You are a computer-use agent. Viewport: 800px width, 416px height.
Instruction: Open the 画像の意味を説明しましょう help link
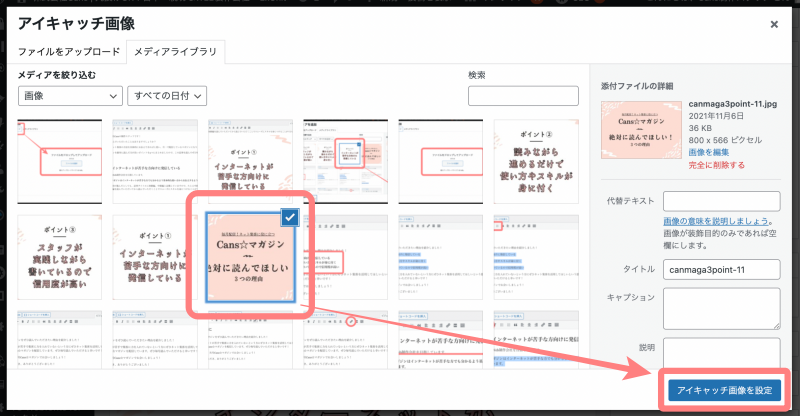point(717,220)
